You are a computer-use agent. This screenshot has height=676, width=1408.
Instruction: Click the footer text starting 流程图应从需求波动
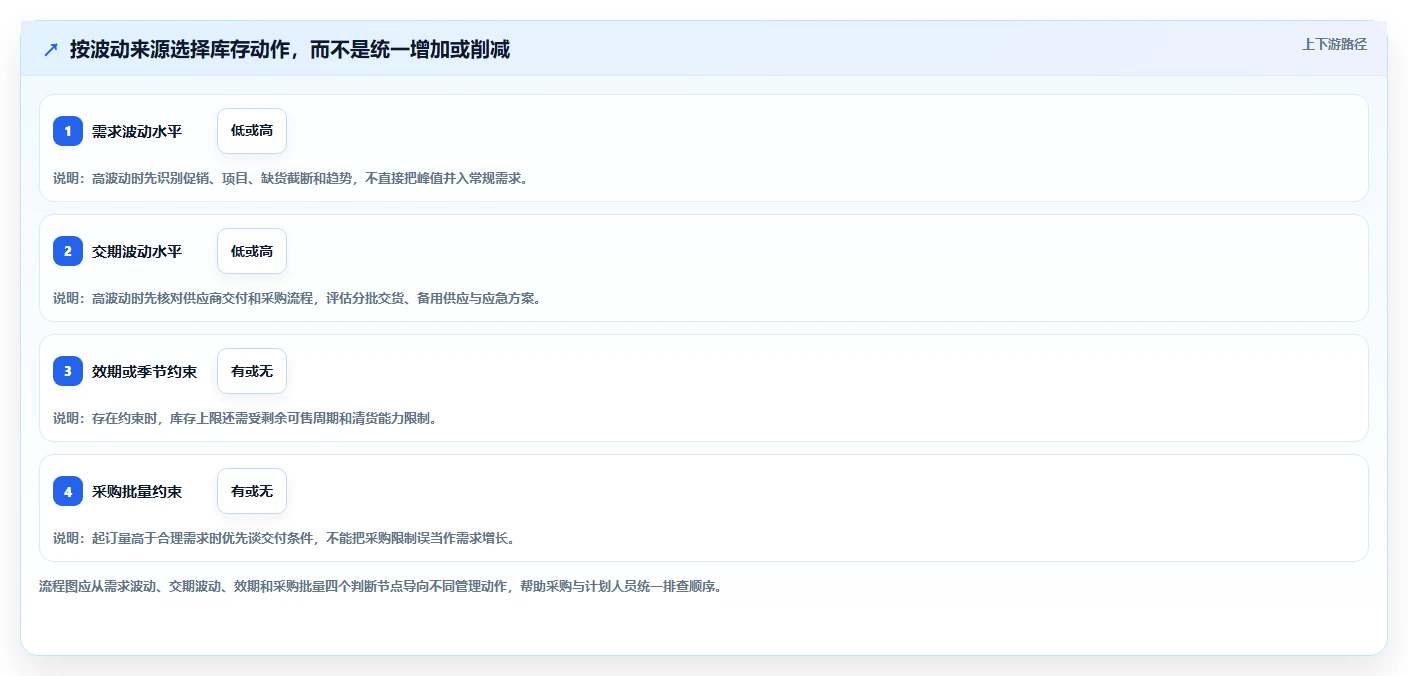tap(380, 586)
